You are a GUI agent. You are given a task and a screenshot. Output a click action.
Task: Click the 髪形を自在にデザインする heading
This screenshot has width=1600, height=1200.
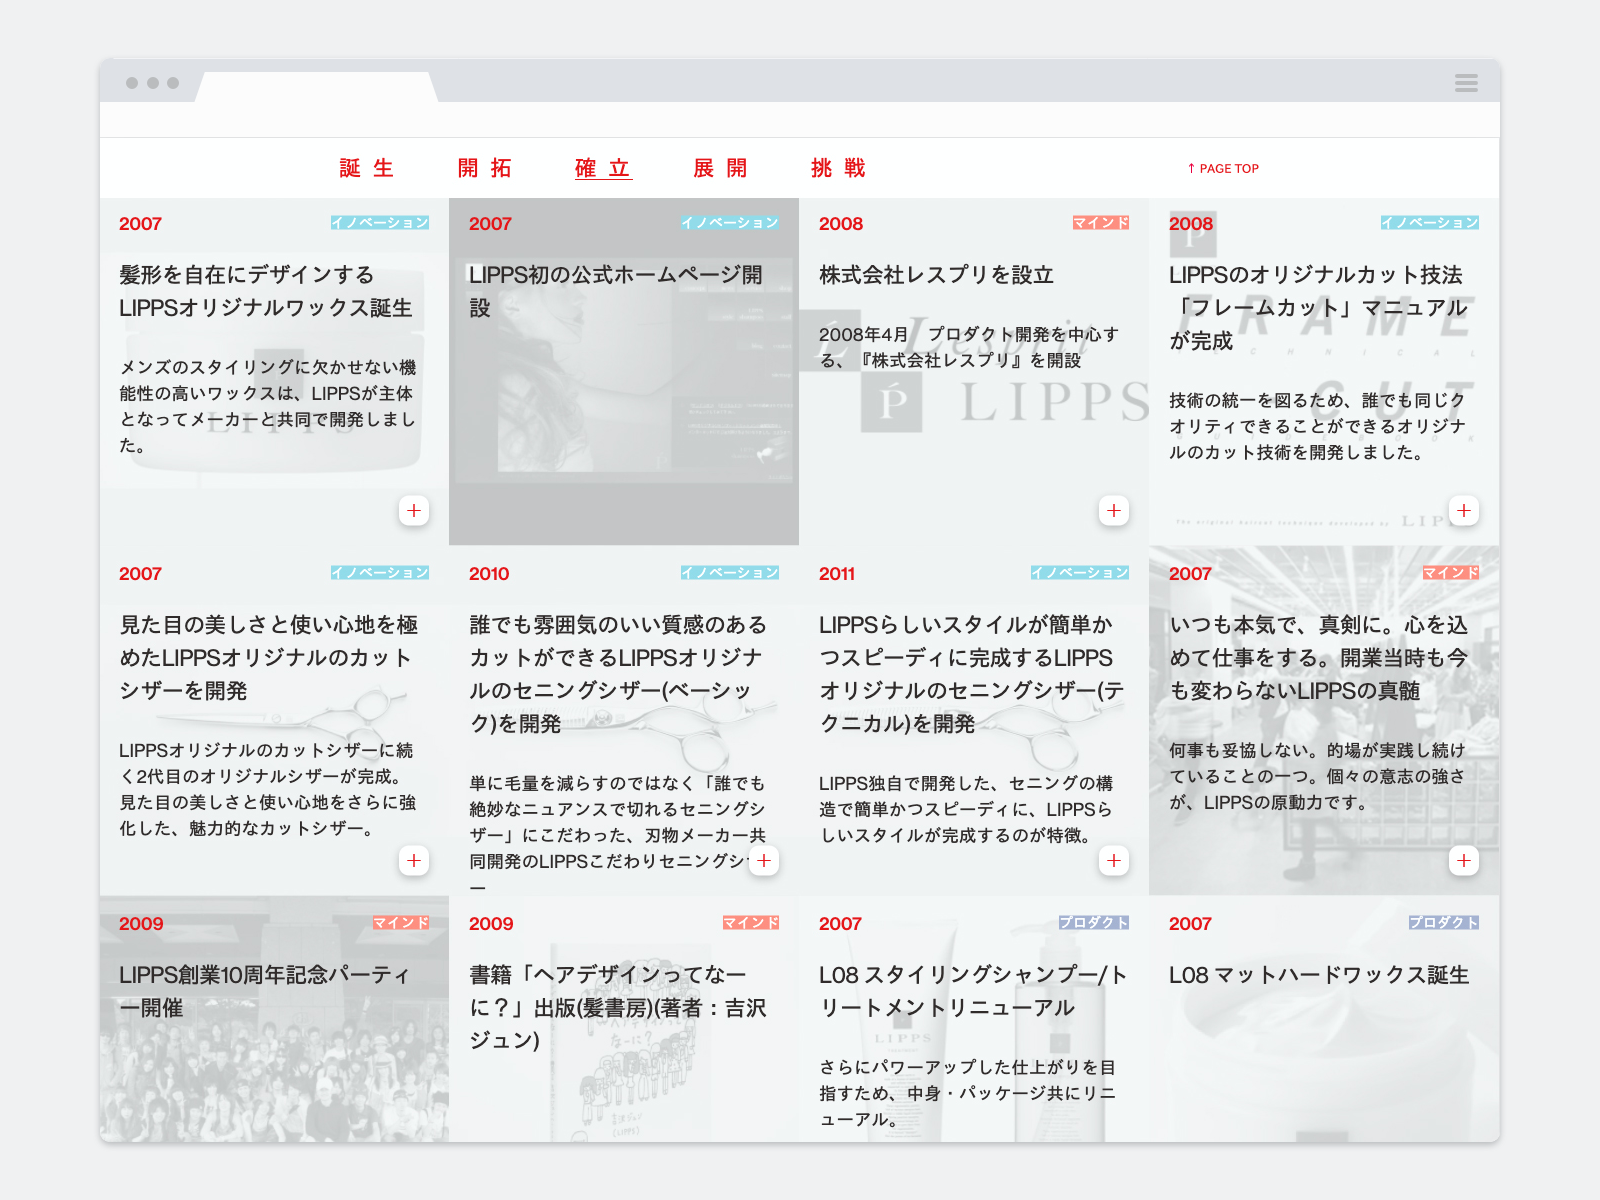pos(265,291)
